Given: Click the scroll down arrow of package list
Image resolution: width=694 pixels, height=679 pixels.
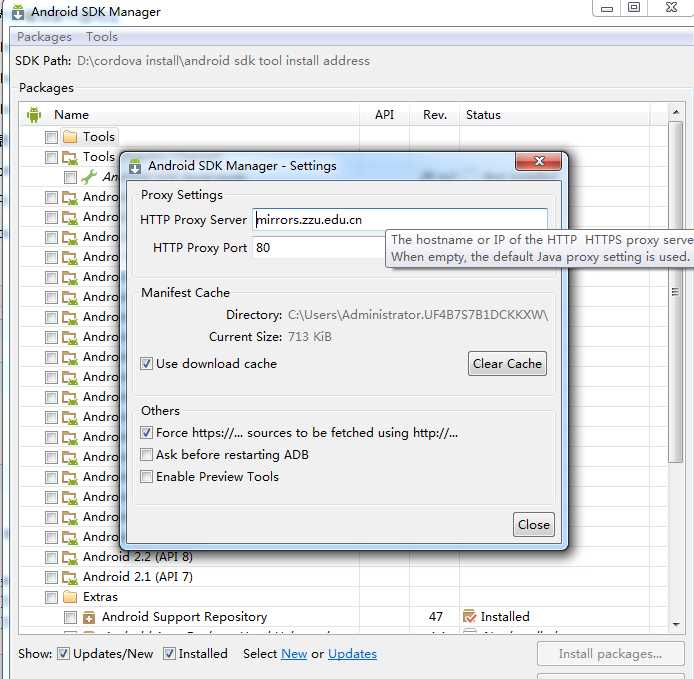Looking at the screenshot, I should point(676,625).
